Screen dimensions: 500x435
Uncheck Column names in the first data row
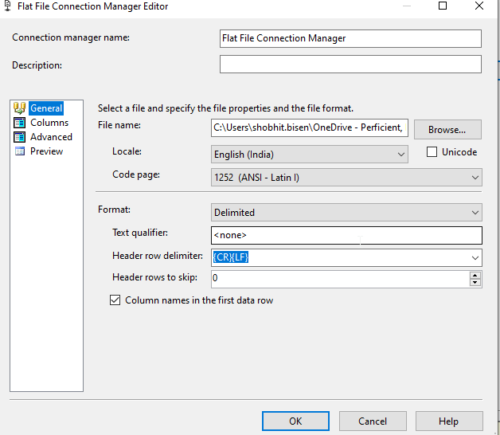(x=115, y=300)
